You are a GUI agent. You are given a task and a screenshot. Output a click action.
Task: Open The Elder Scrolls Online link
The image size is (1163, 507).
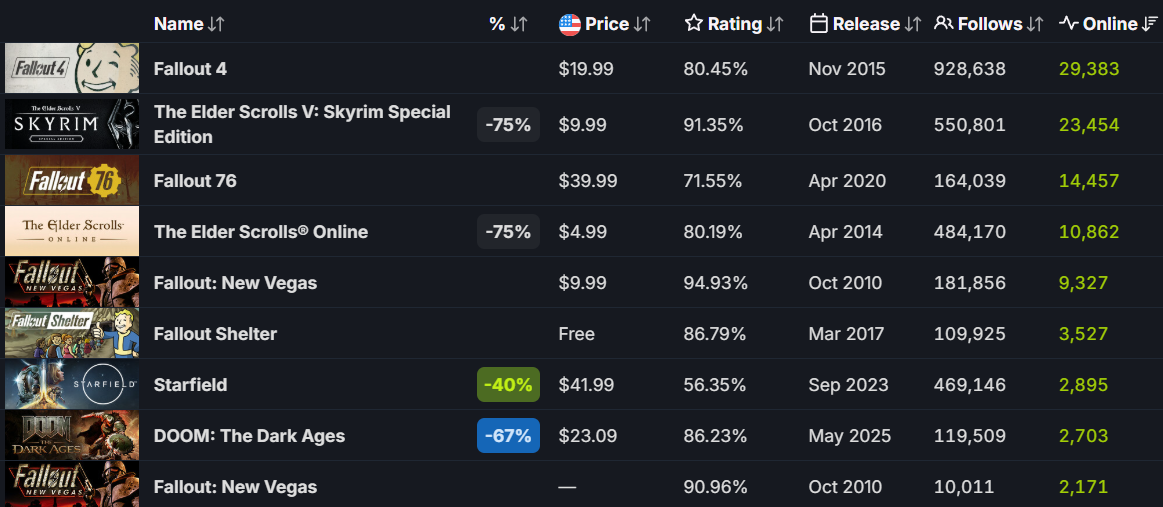pyautogui.click(x=260, y=232)
